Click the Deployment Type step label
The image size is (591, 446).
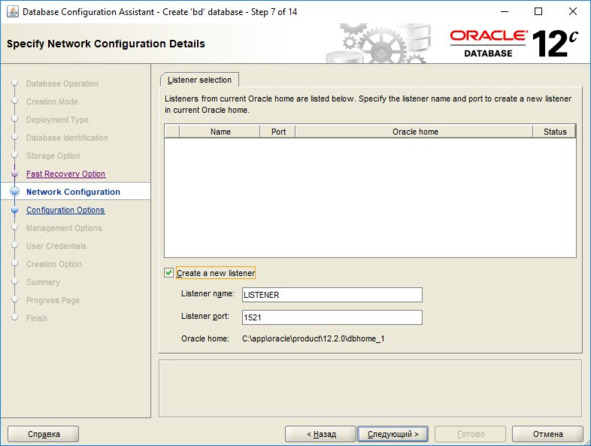(57, 120)
